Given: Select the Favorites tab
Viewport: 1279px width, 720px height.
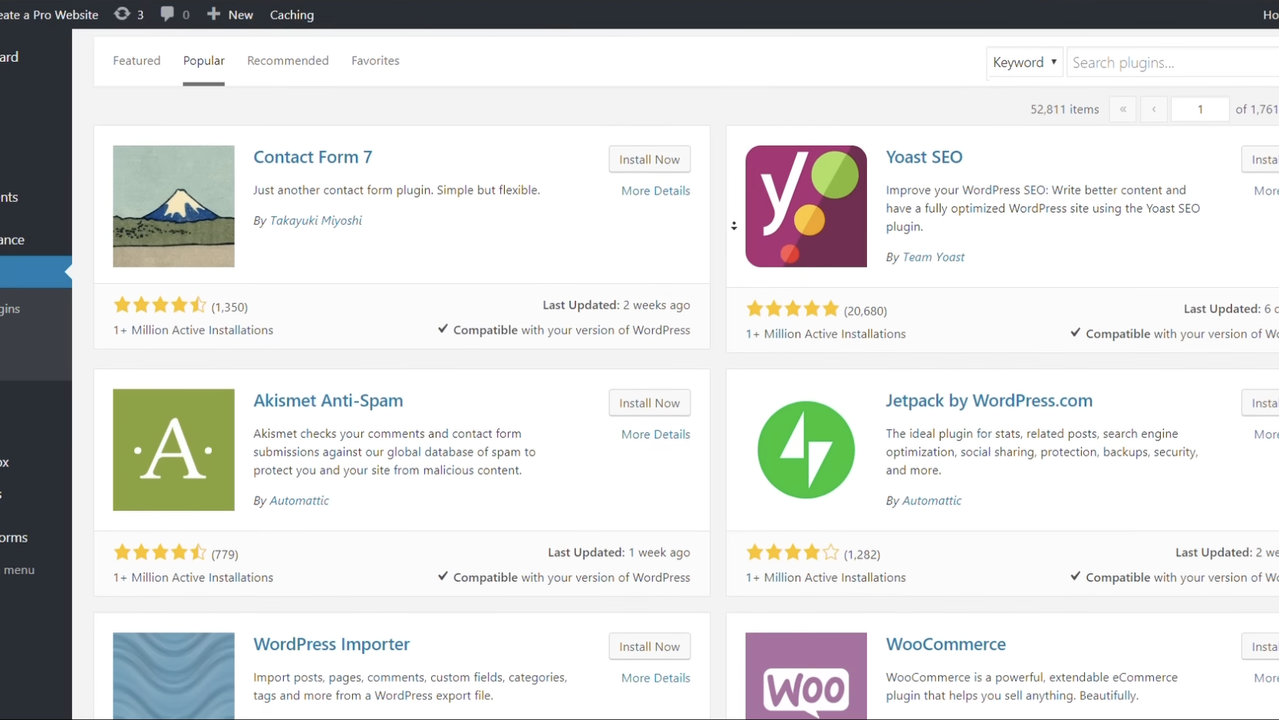Looking at the screenshot, I should 375,61.
